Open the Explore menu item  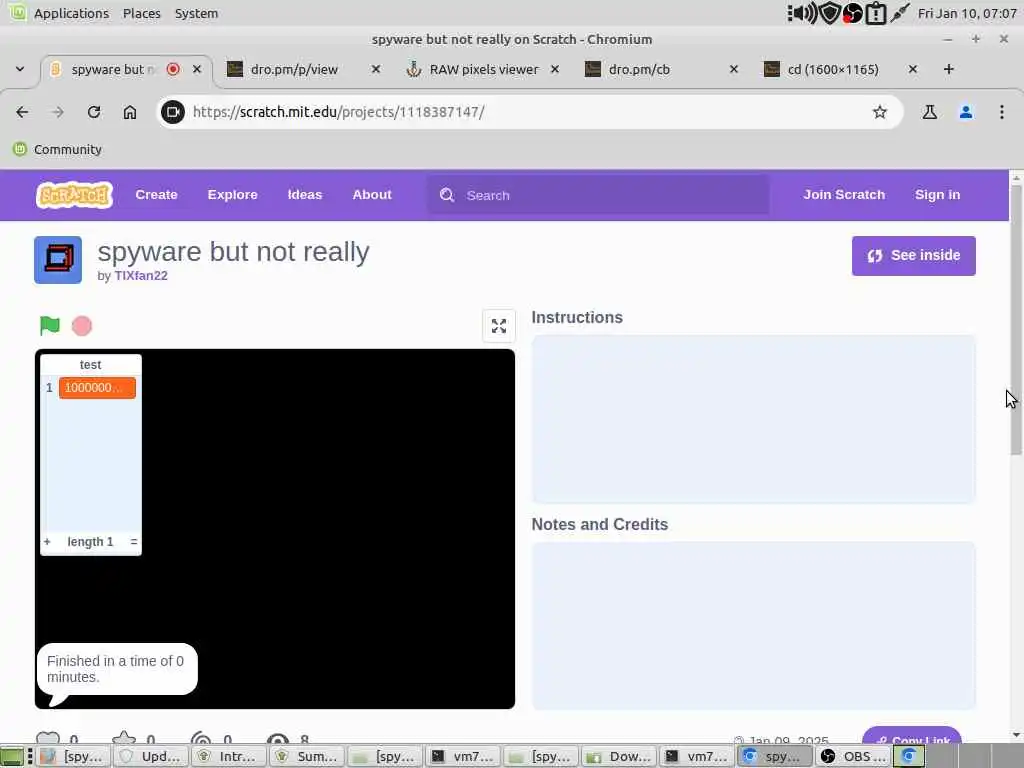(x=232, y=195)
